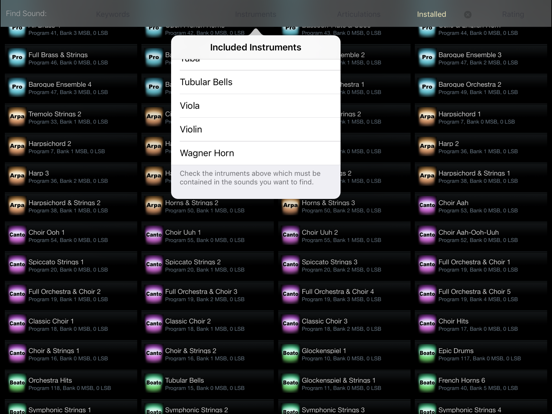Select the Choir & Strings 1 sound
This screenshot has height=414, width=552.
(71, 354)
